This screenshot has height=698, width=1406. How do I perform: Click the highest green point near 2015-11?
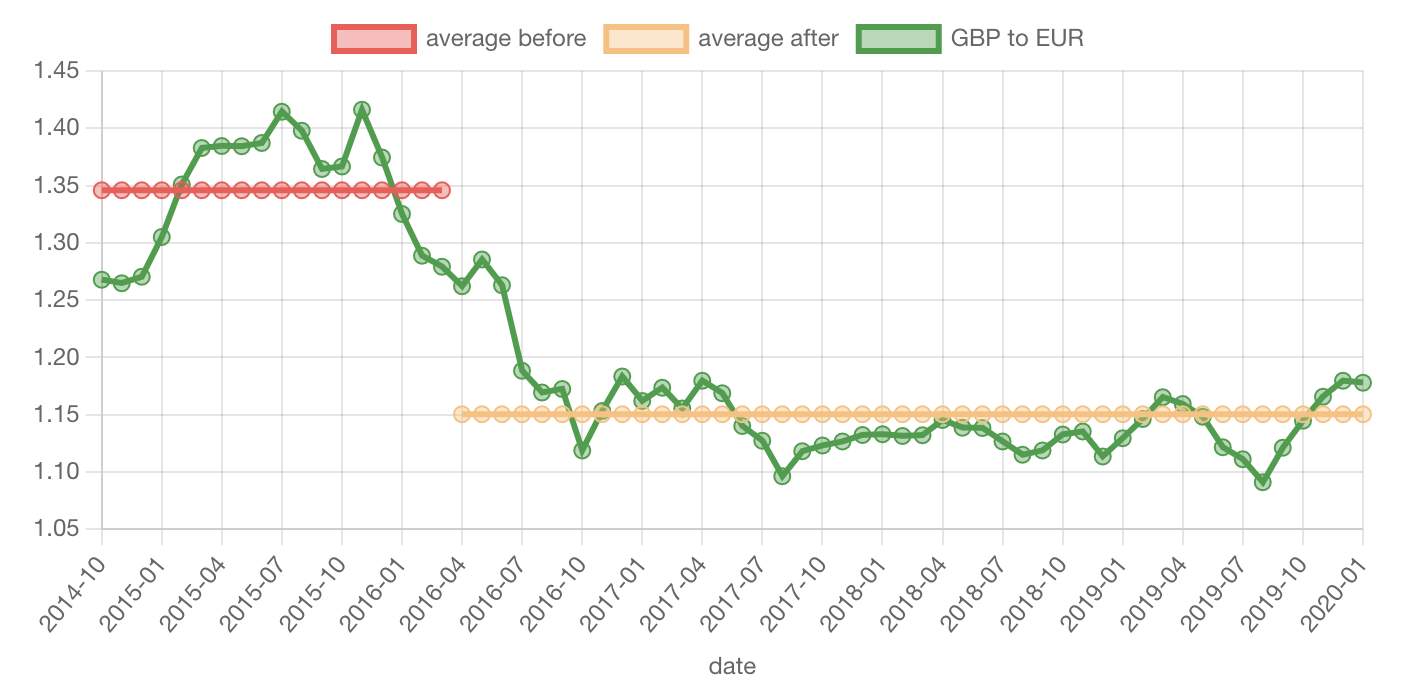(x=362, y=109)
